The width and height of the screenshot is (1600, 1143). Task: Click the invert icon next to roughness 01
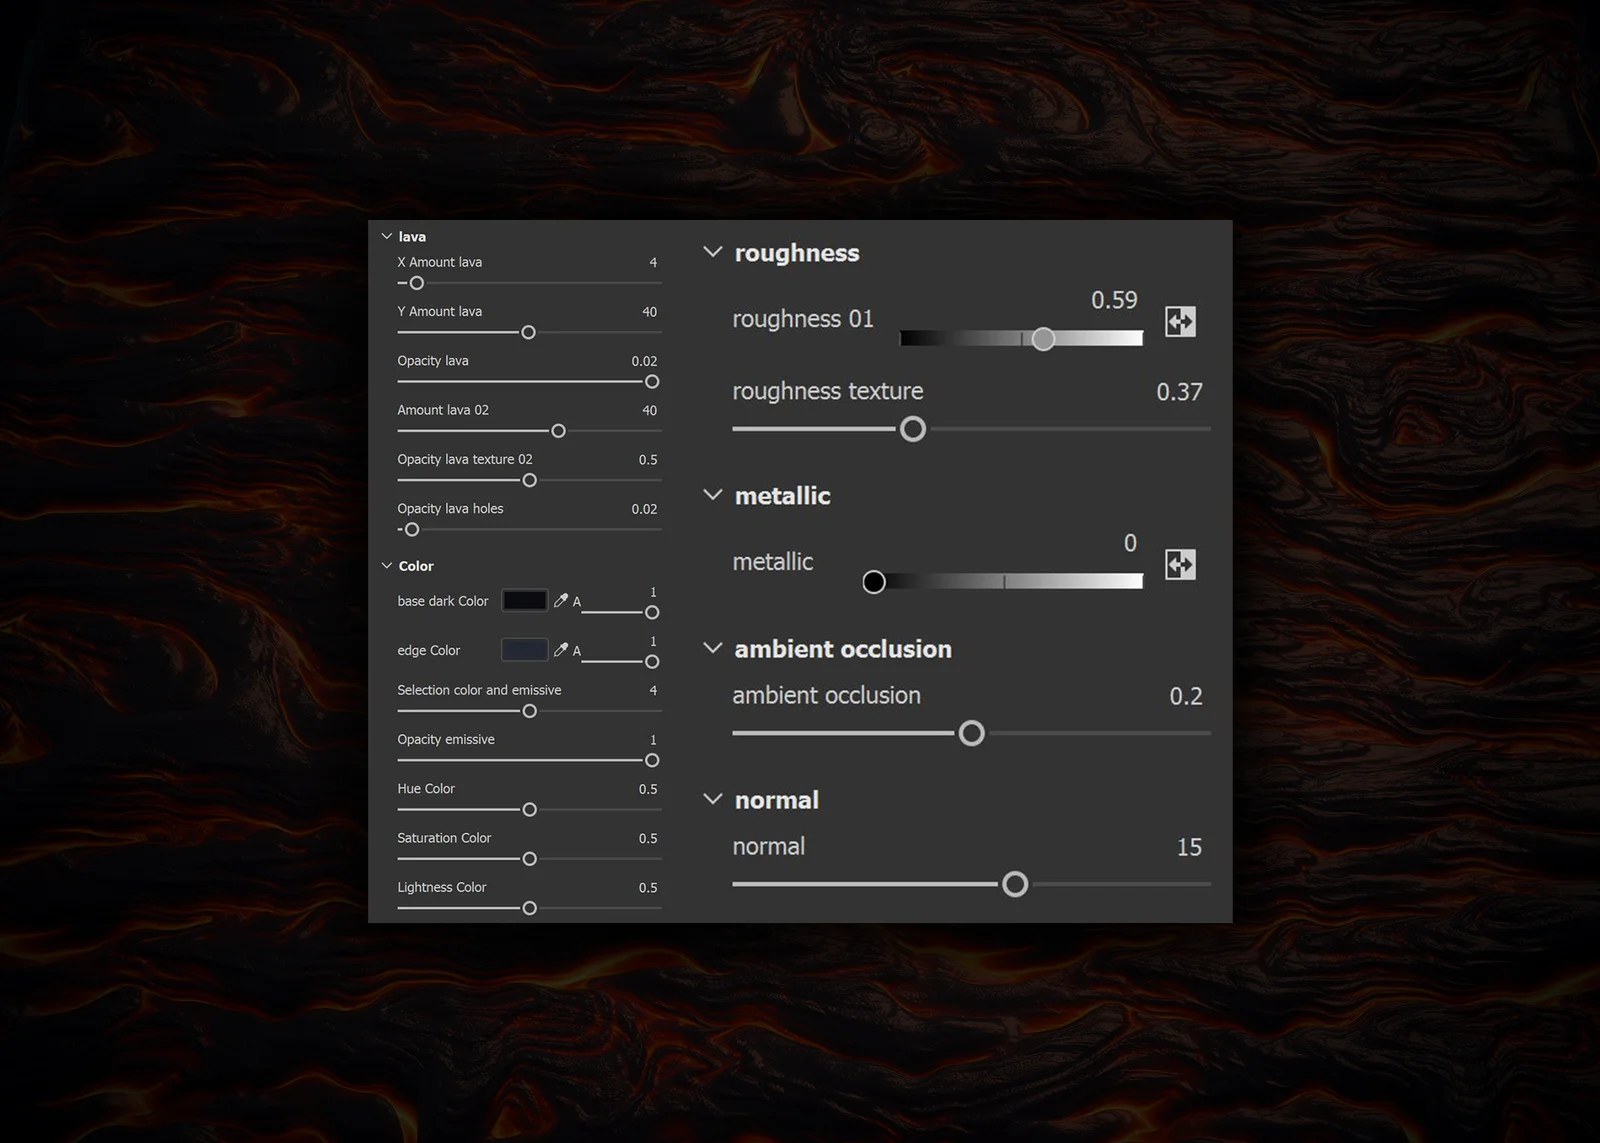1179,322
